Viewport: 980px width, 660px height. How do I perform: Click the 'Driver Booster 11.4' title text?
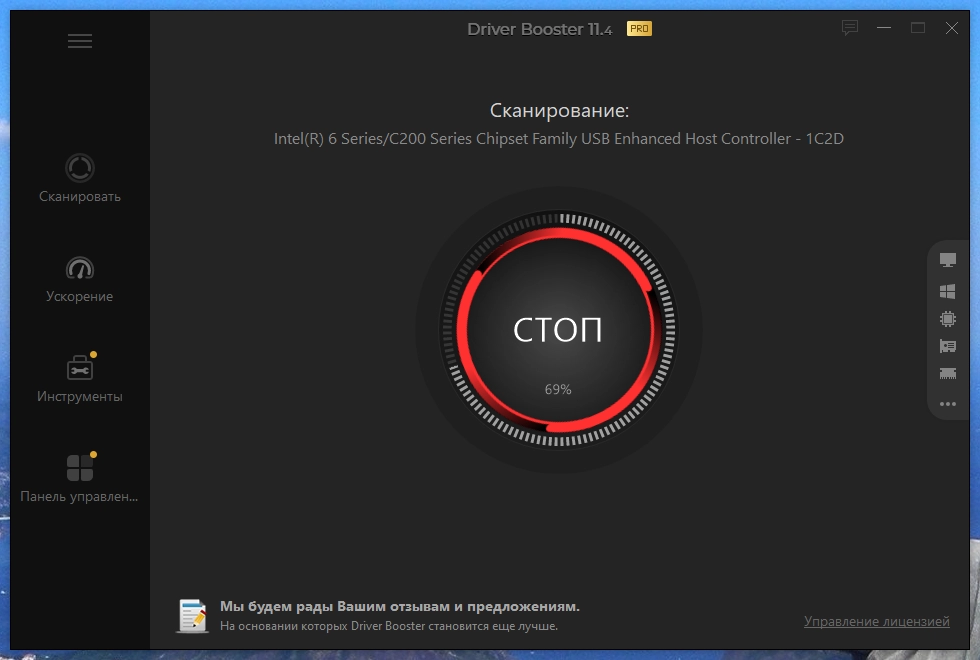coord(539,29)
